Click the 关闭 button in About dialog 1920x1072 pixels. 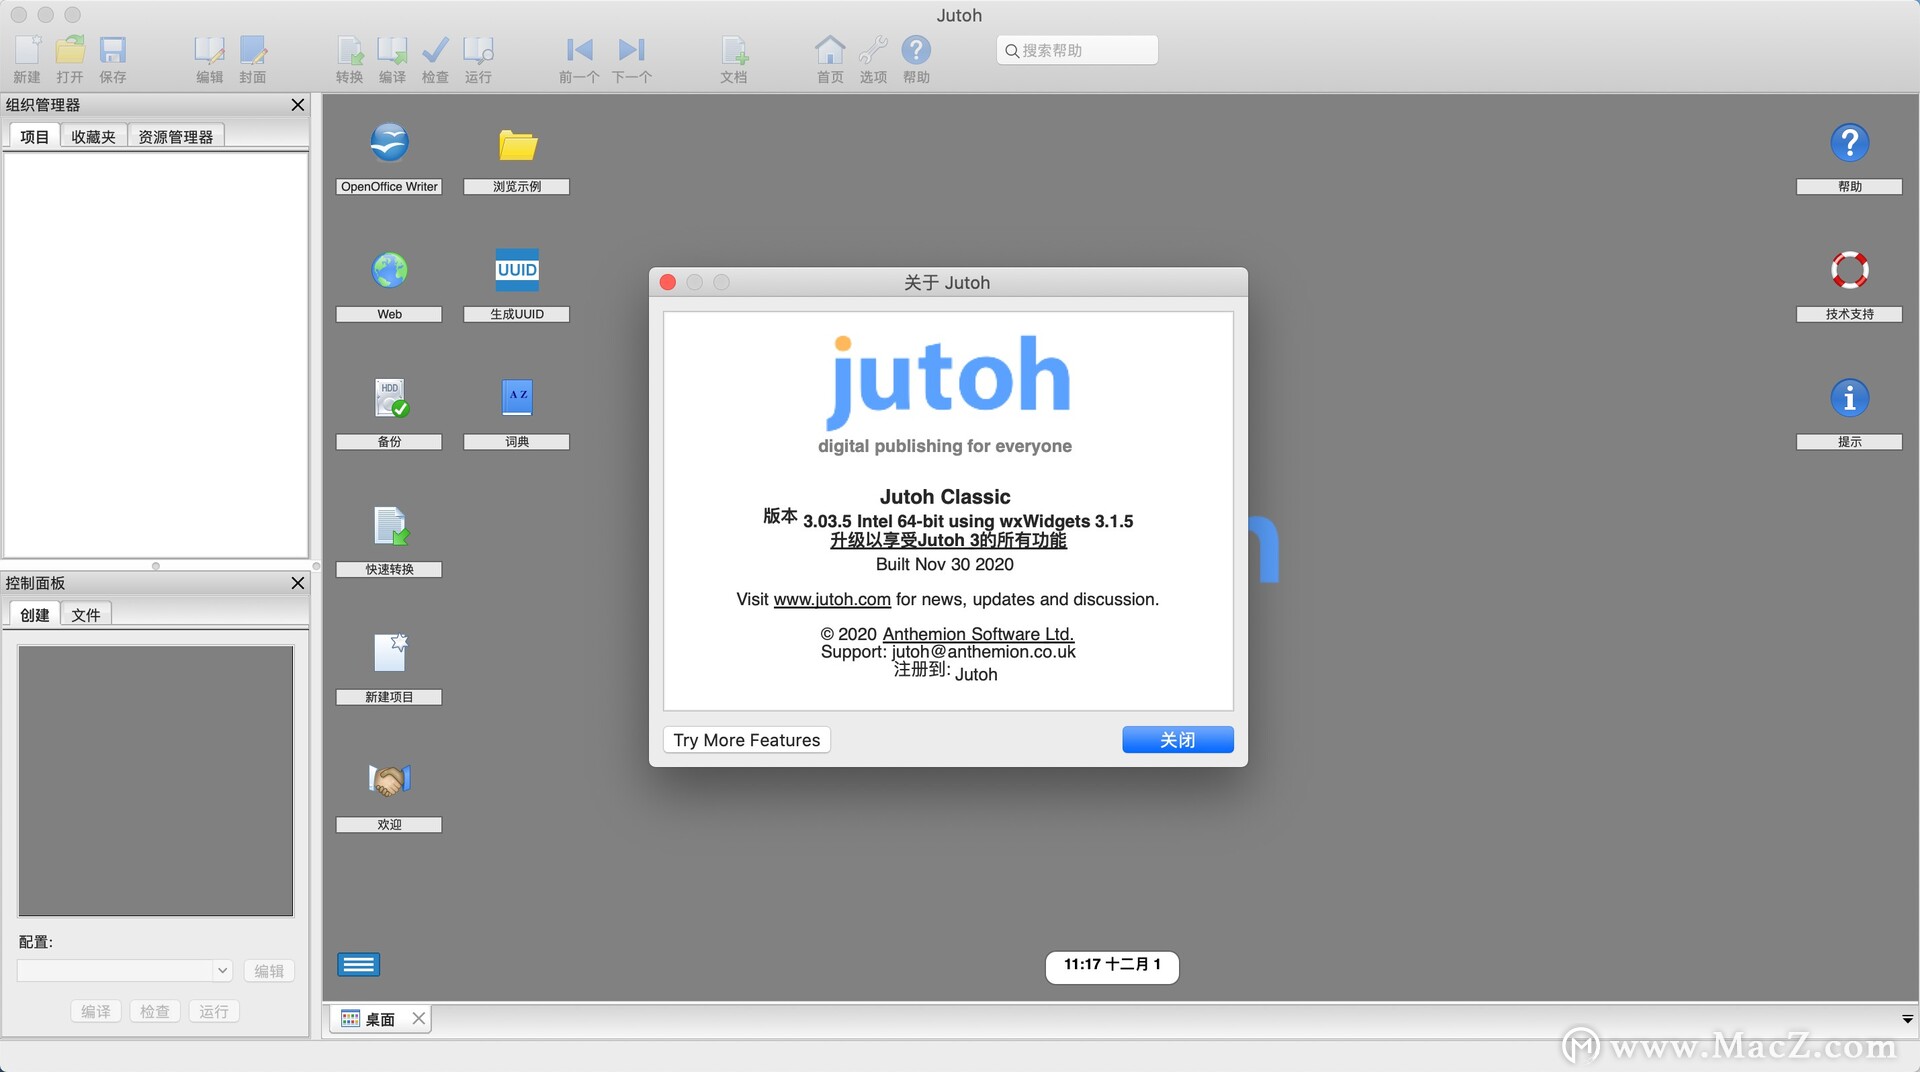[x=1177, y=740]
